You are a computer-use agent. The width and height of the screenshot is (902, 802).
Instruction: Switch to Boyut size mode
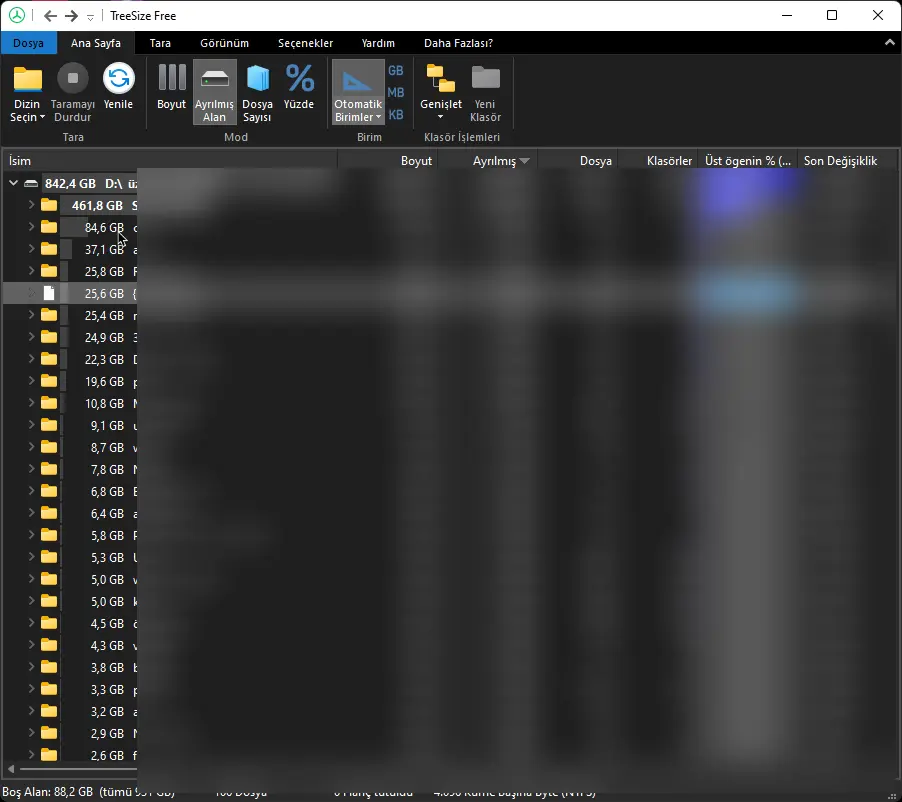click(171, 86)
